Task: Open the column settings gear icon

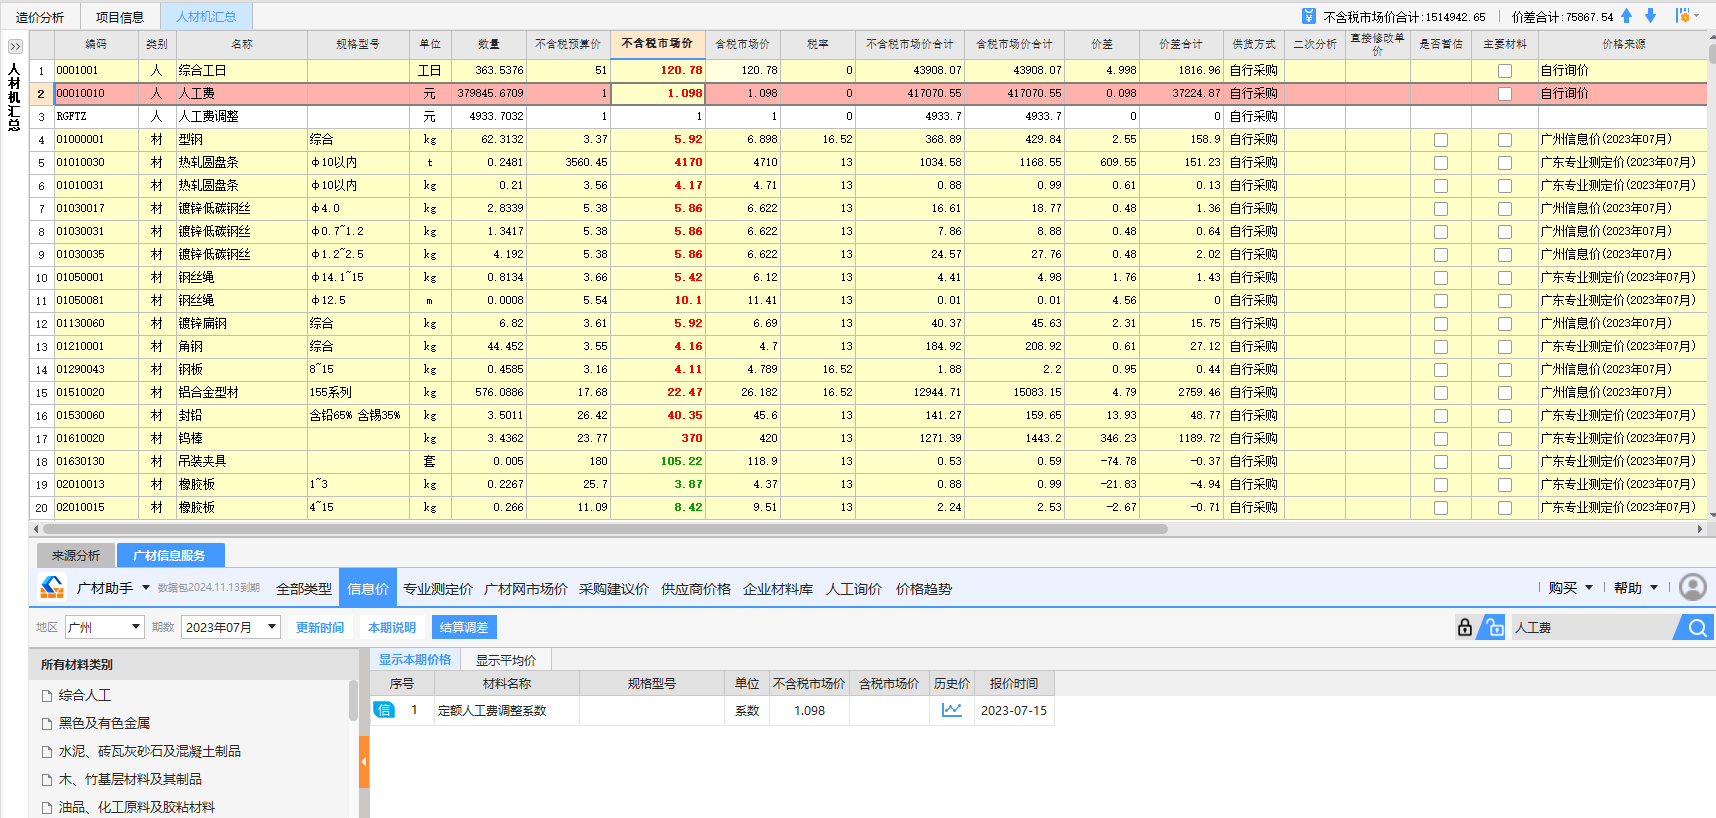Action: [x=1683, y=16]
